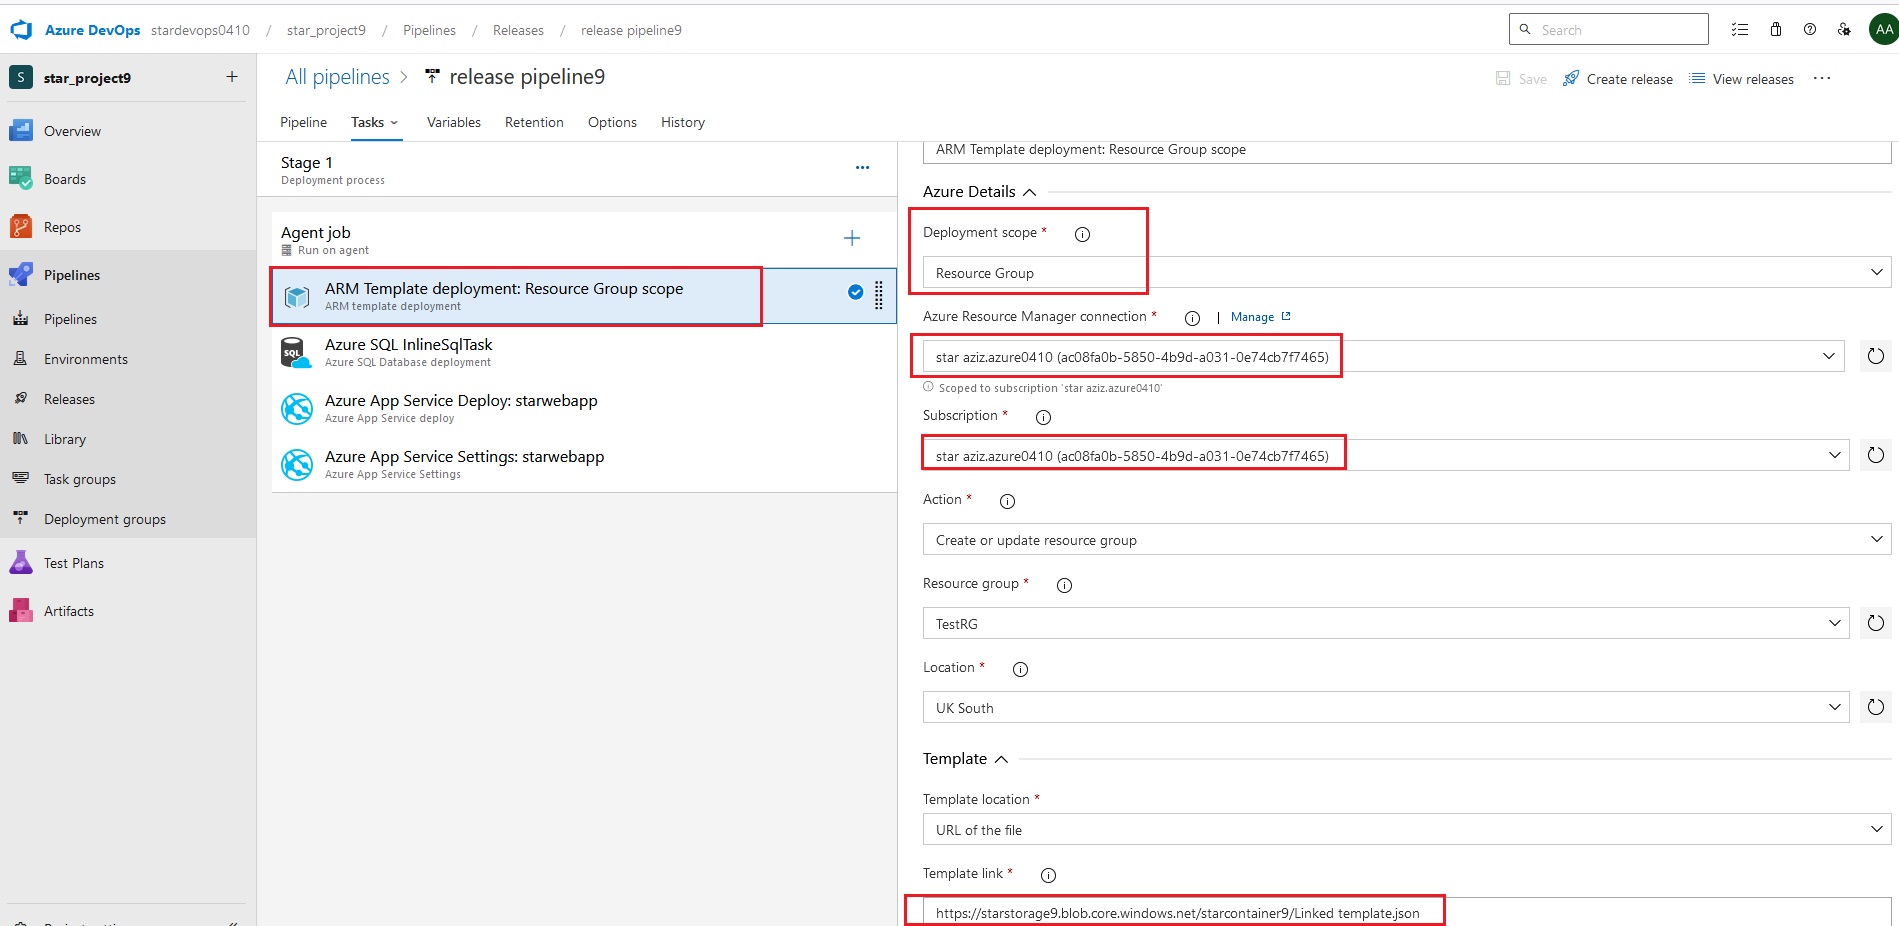This screenshot has height=926, width=1899.
Task: Click info icon next to Azure Resource Manager connection
Action: pos(1192,318)
